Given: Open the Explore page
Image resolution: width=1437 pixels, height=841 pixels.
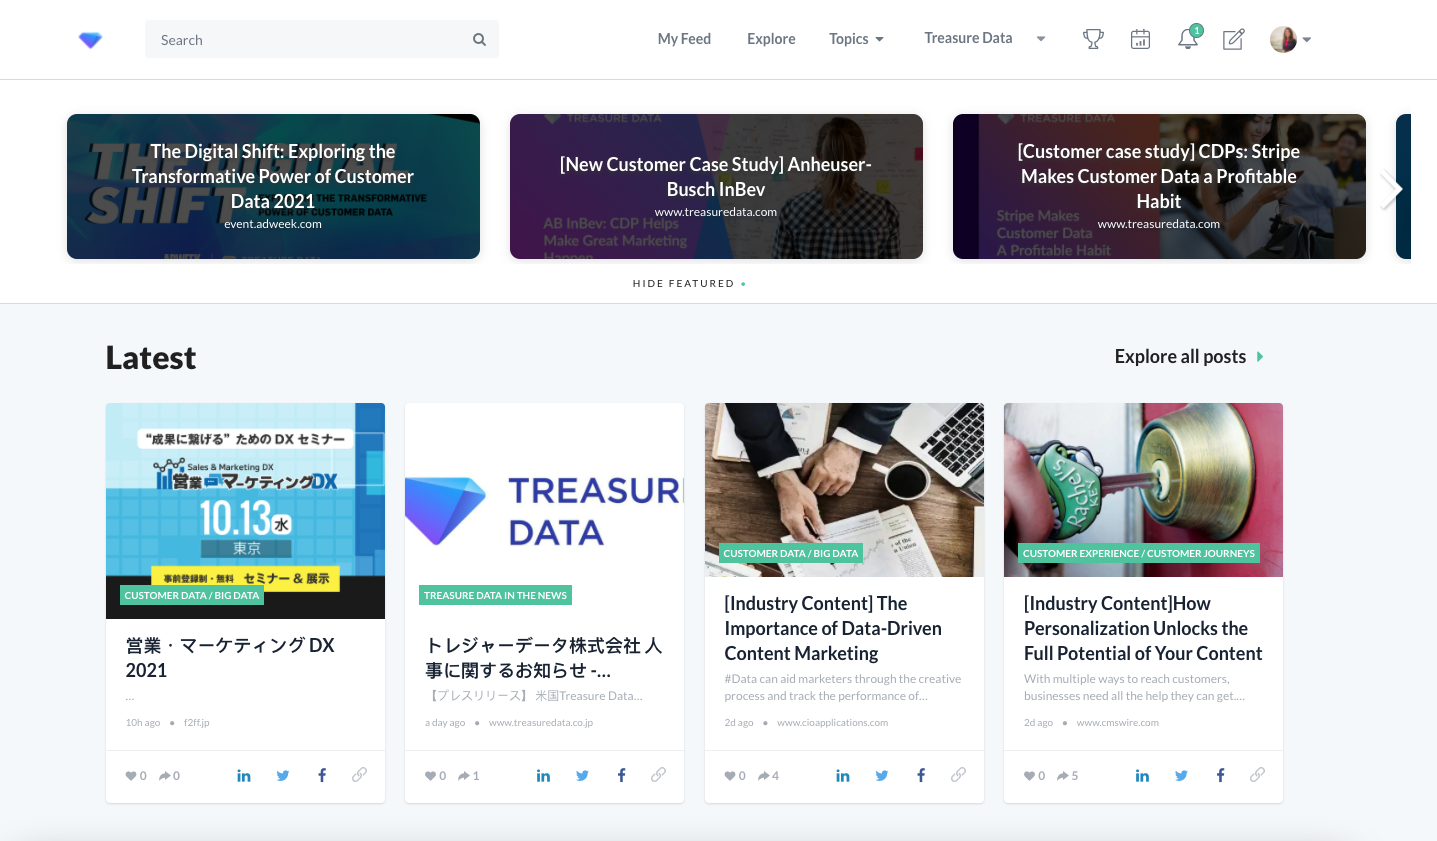Looking at the screenshot, I should pyautogui.click(x=771, y=39).
